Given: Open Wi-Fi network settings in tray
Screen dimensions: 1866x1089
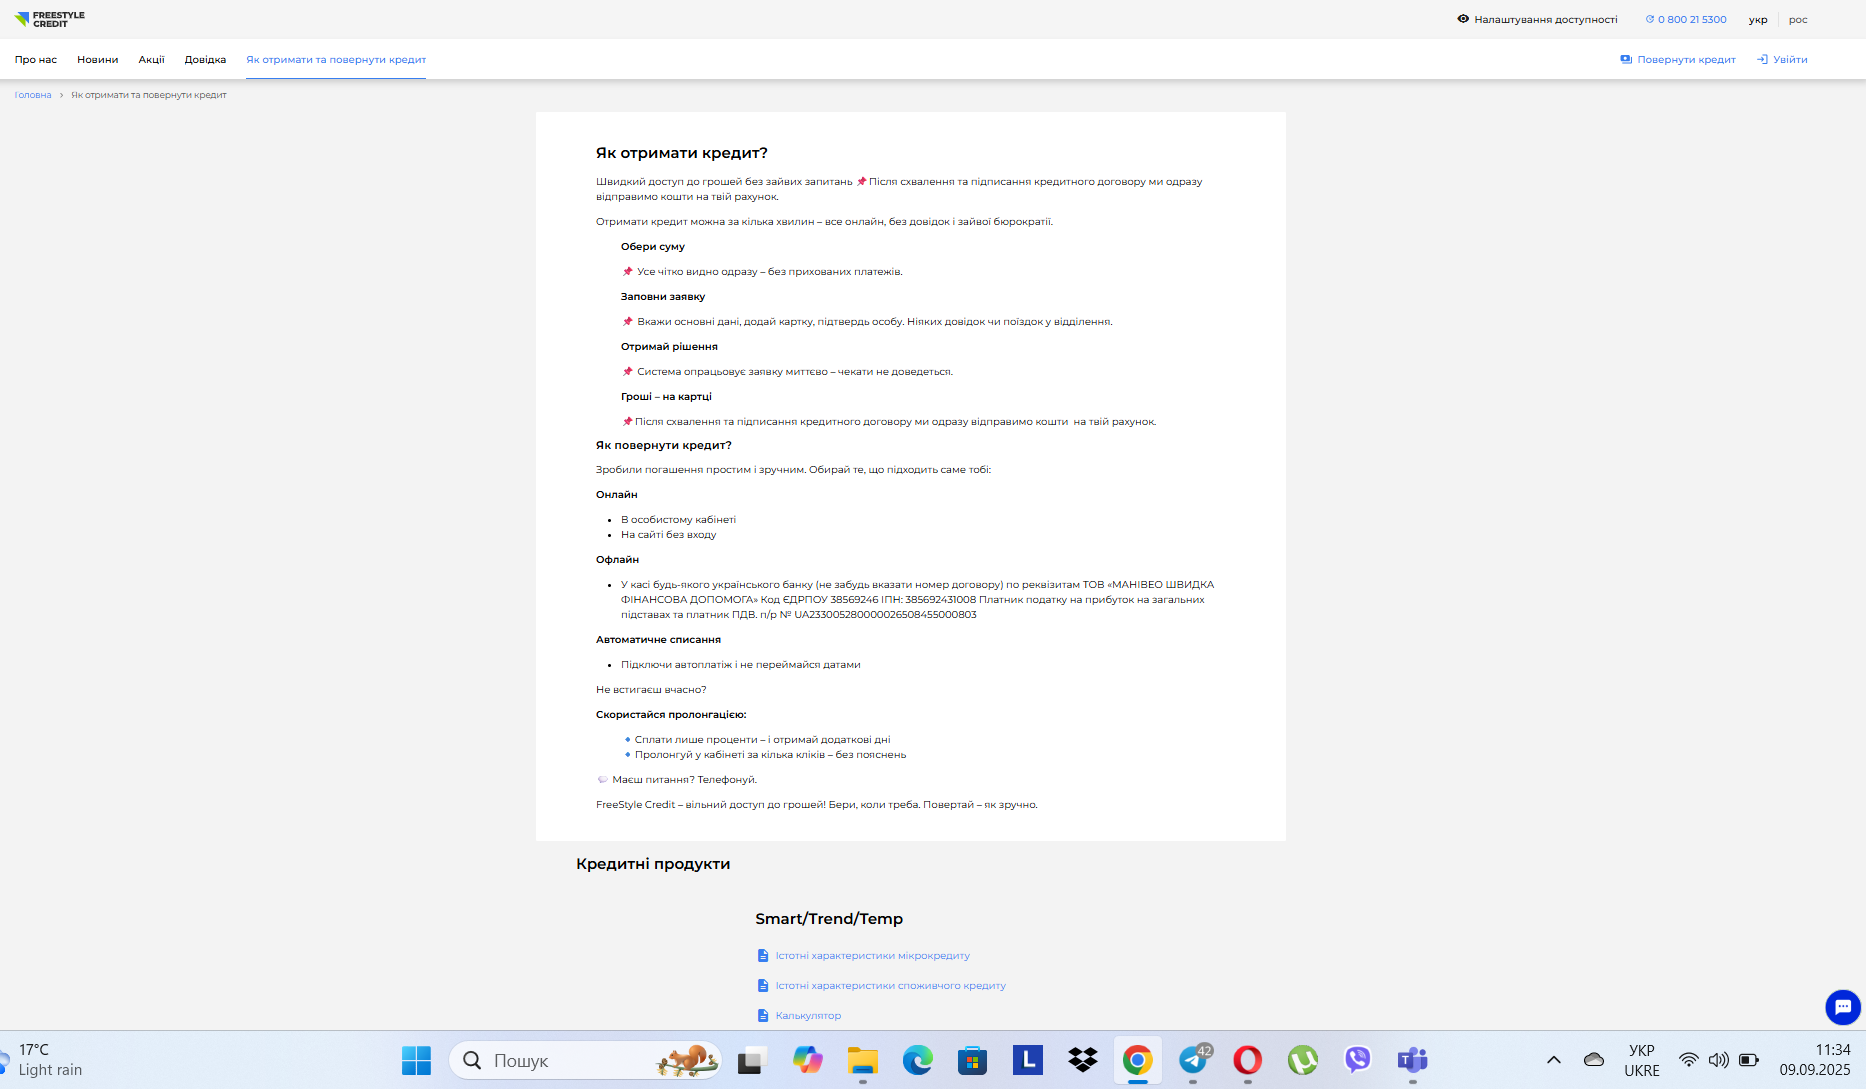Looking at the screenshot, I should click(1689, 1060).
